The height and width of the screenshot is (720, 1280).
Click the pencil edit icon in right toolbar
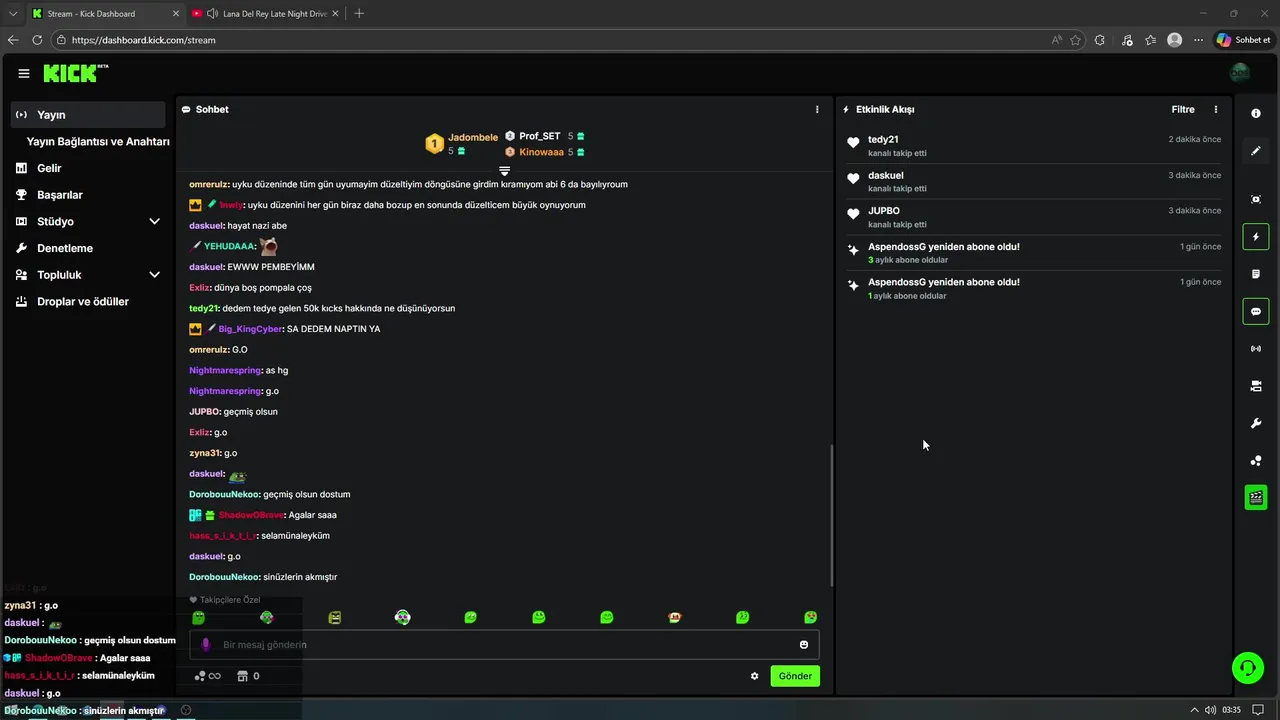click(1256, 151)
